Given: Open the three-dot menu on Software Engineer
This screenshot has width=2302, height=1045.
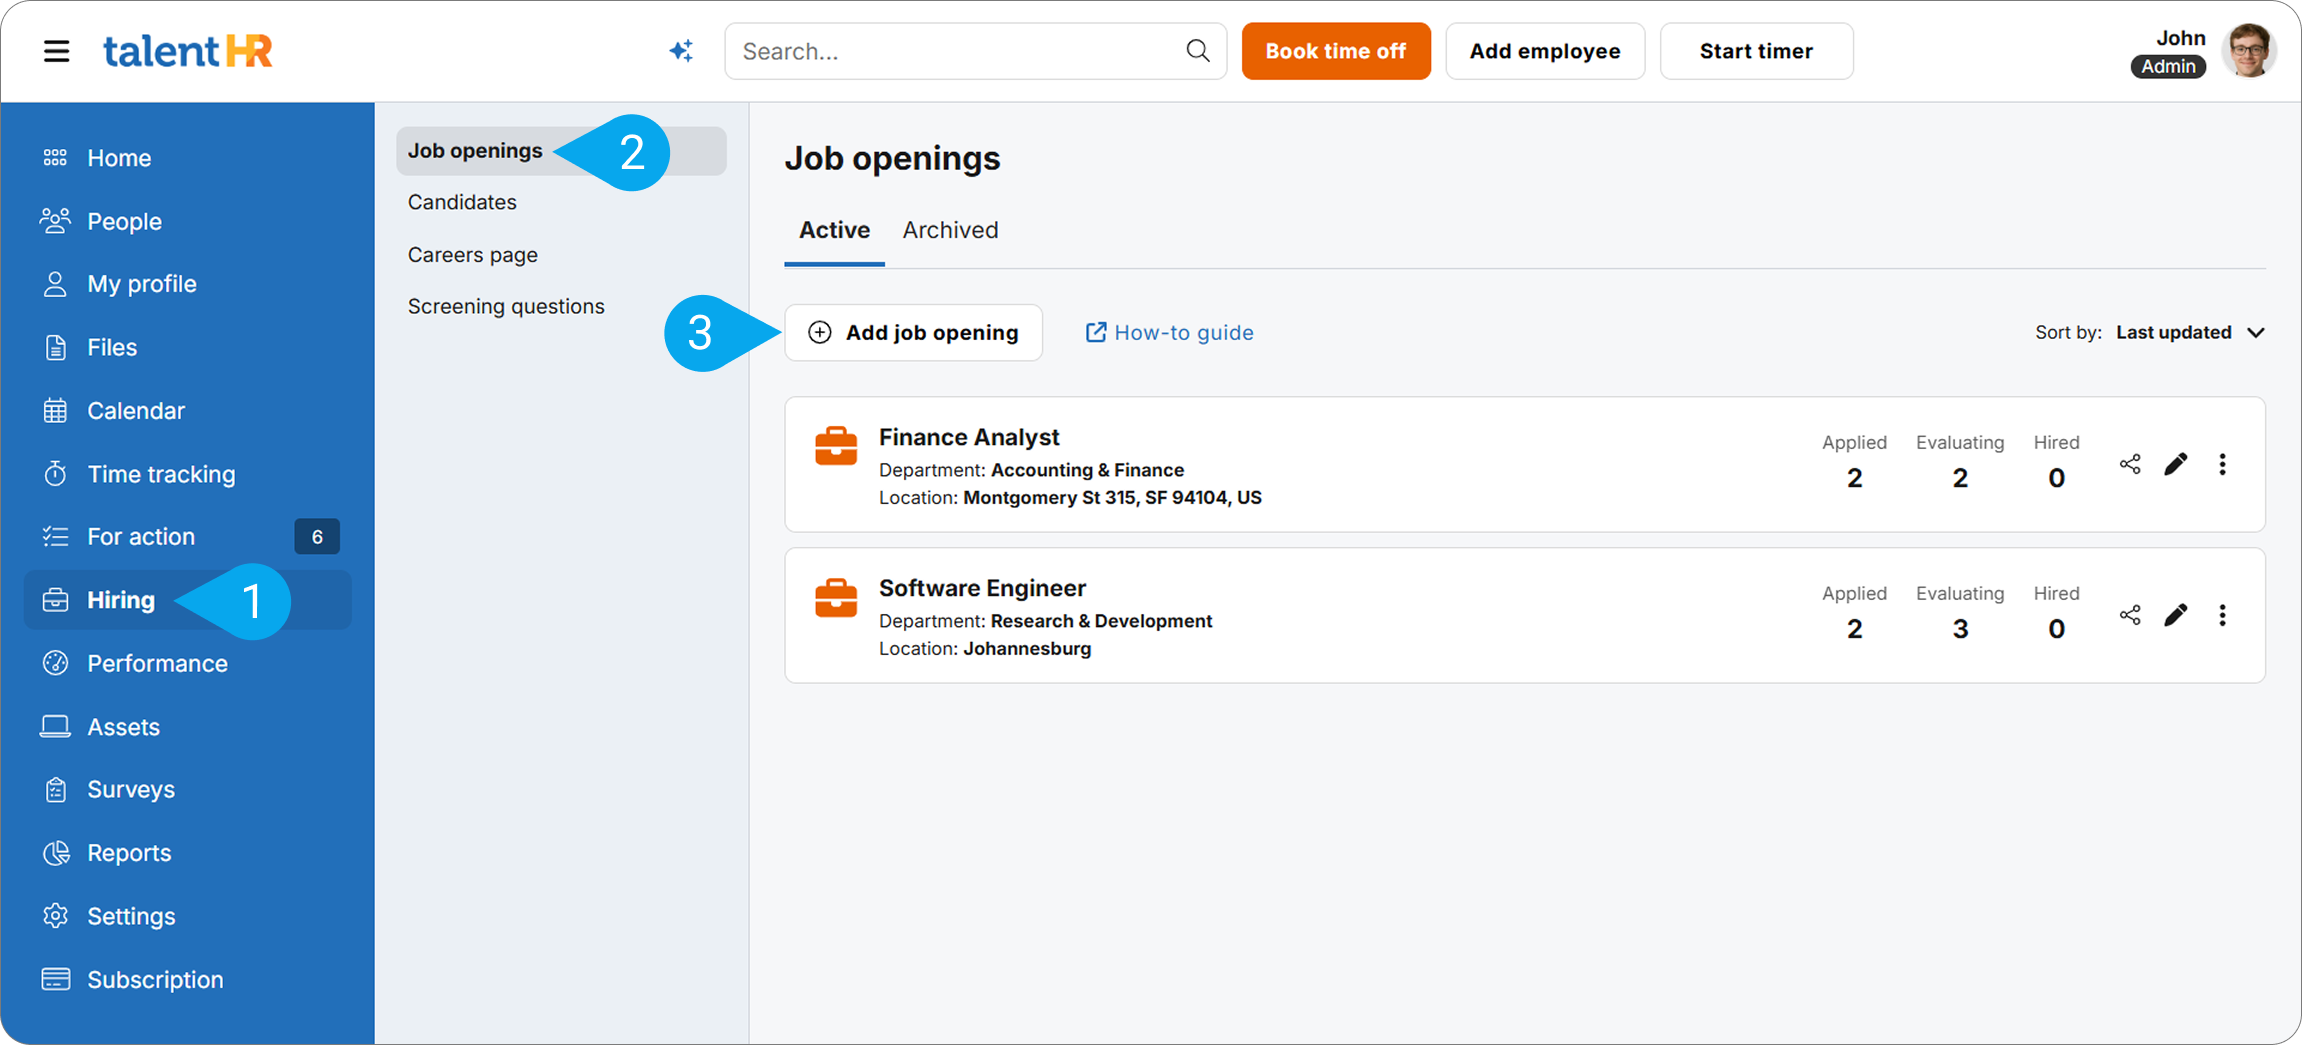Looking at the screenshot, I should click(2222, 614).
